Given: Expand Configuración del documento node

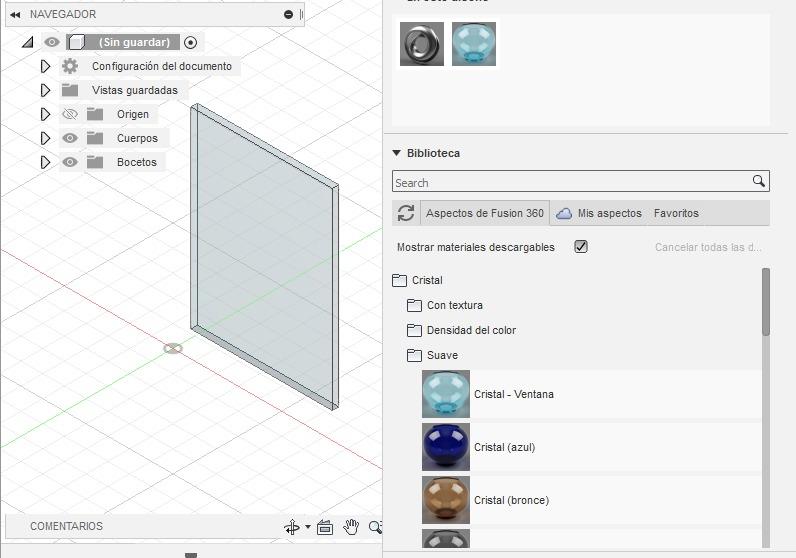Looking at the screenshot, I should pos(45,66).
